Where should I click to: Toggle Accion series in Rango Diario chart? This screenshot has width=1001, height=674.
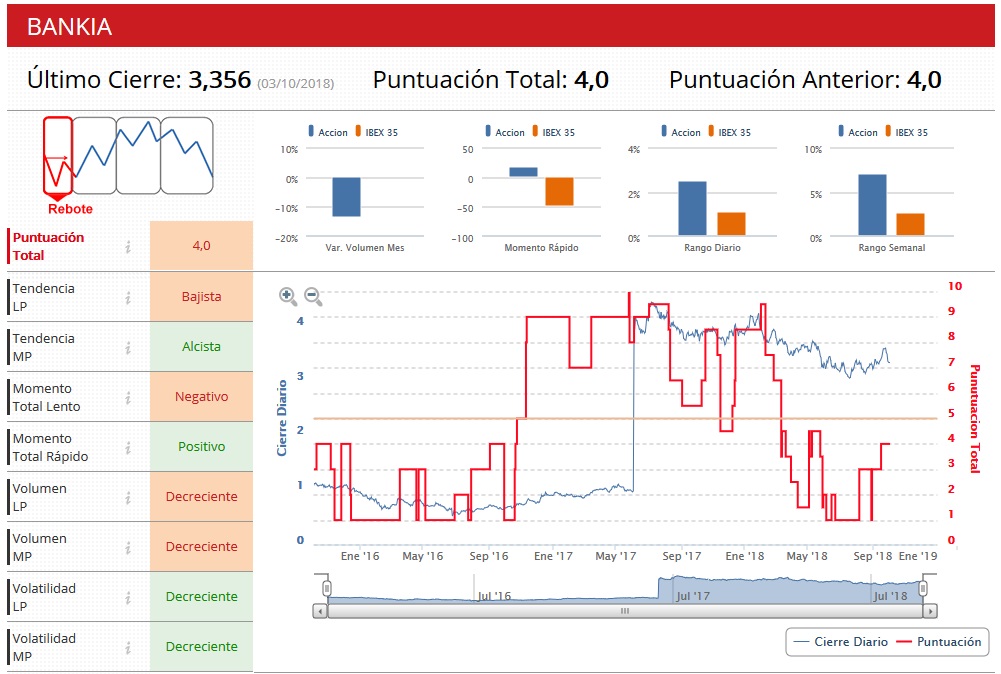coord(681,132)
